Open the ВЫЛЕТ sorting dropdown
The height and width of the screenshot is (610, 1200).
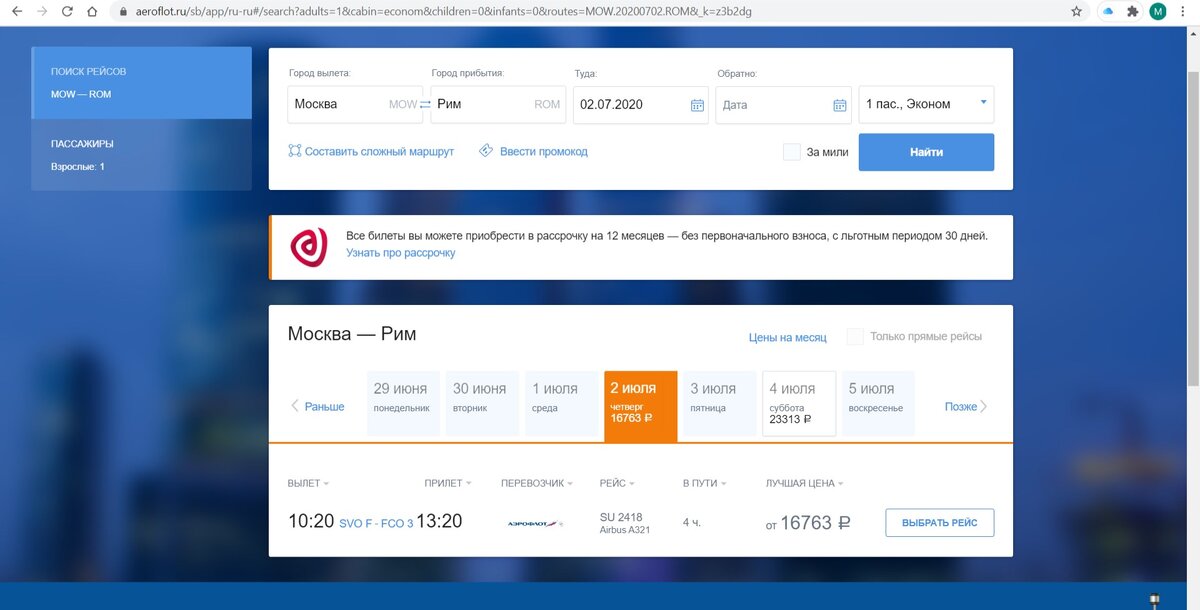pyautogui.click(x=308, y=482)
